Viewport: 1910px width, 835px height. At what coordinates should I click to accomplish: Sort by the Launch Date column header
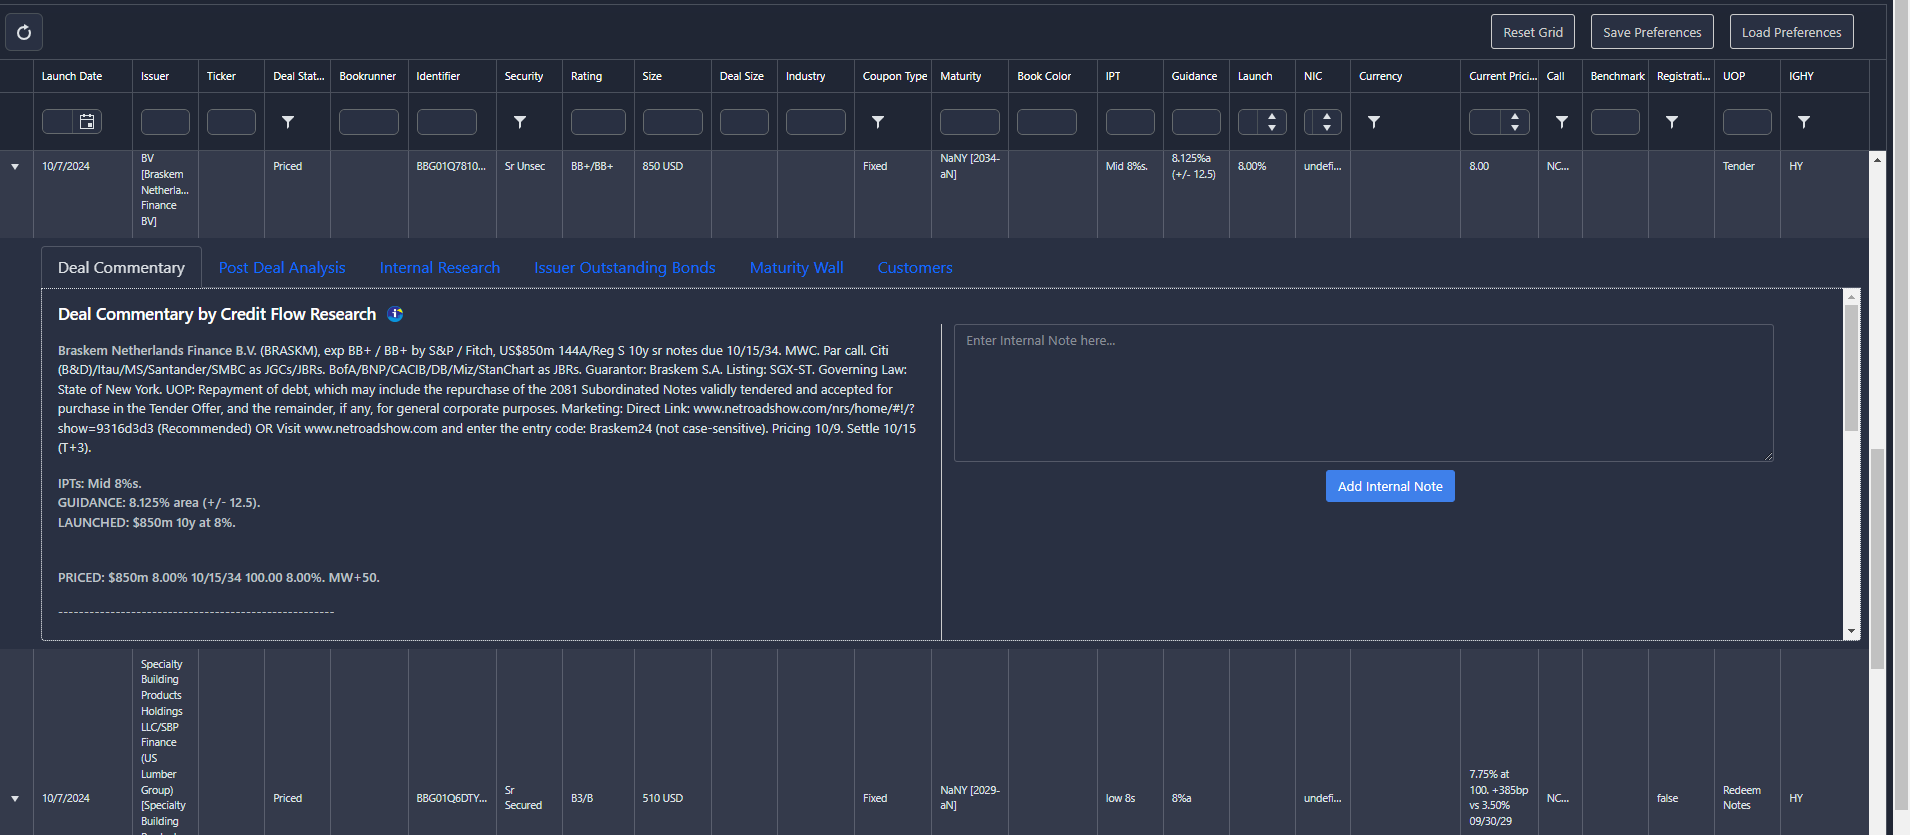click(72, 76)
